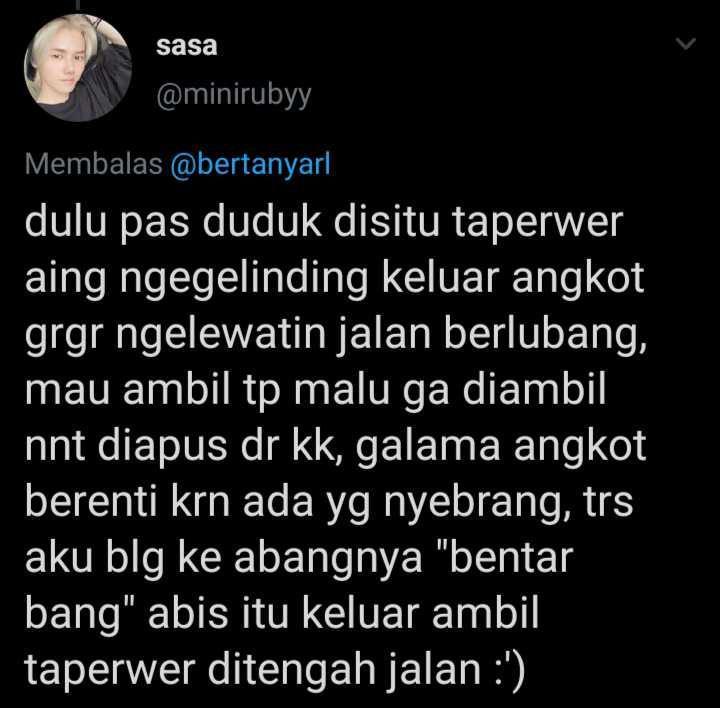Open the @minirubyy handle profile
The image size is (720, 708).
point(234,96)
